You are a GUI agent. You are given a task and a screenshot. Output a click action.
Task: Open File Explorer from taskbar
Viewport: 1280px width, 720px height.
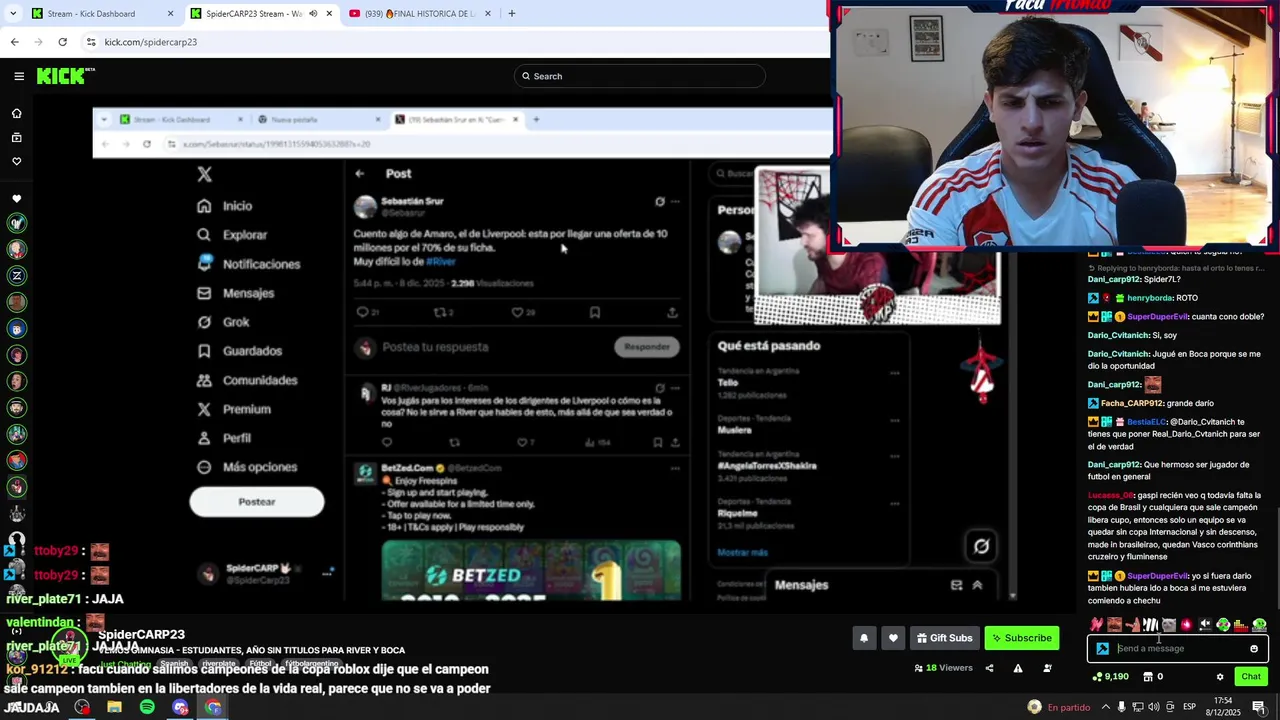click(114, 707)
